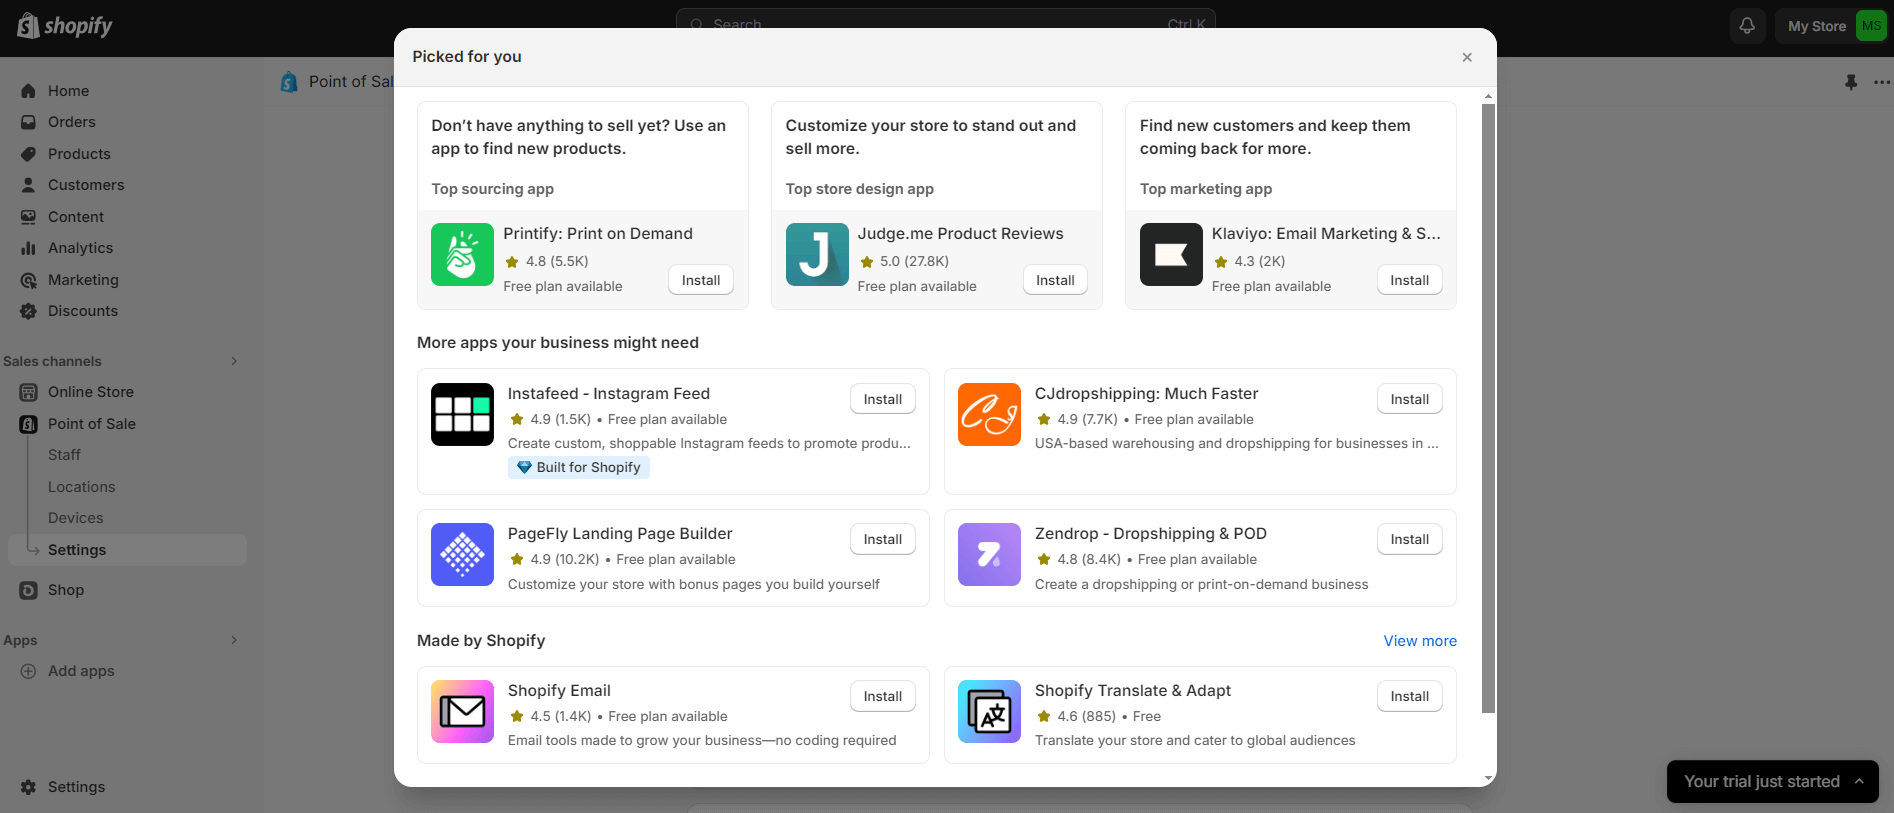Expand the Apps section chevron

point(234,640)
